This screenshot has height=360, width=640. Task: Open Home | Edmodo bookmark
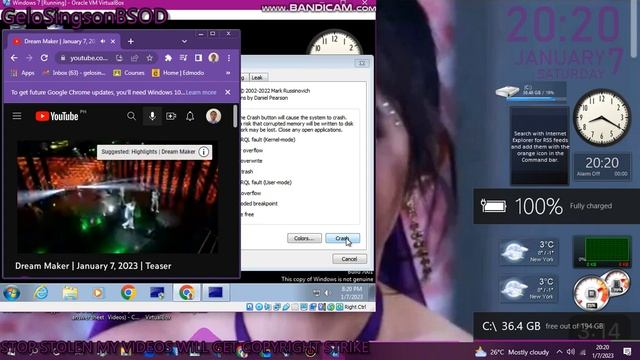[178, 73]
